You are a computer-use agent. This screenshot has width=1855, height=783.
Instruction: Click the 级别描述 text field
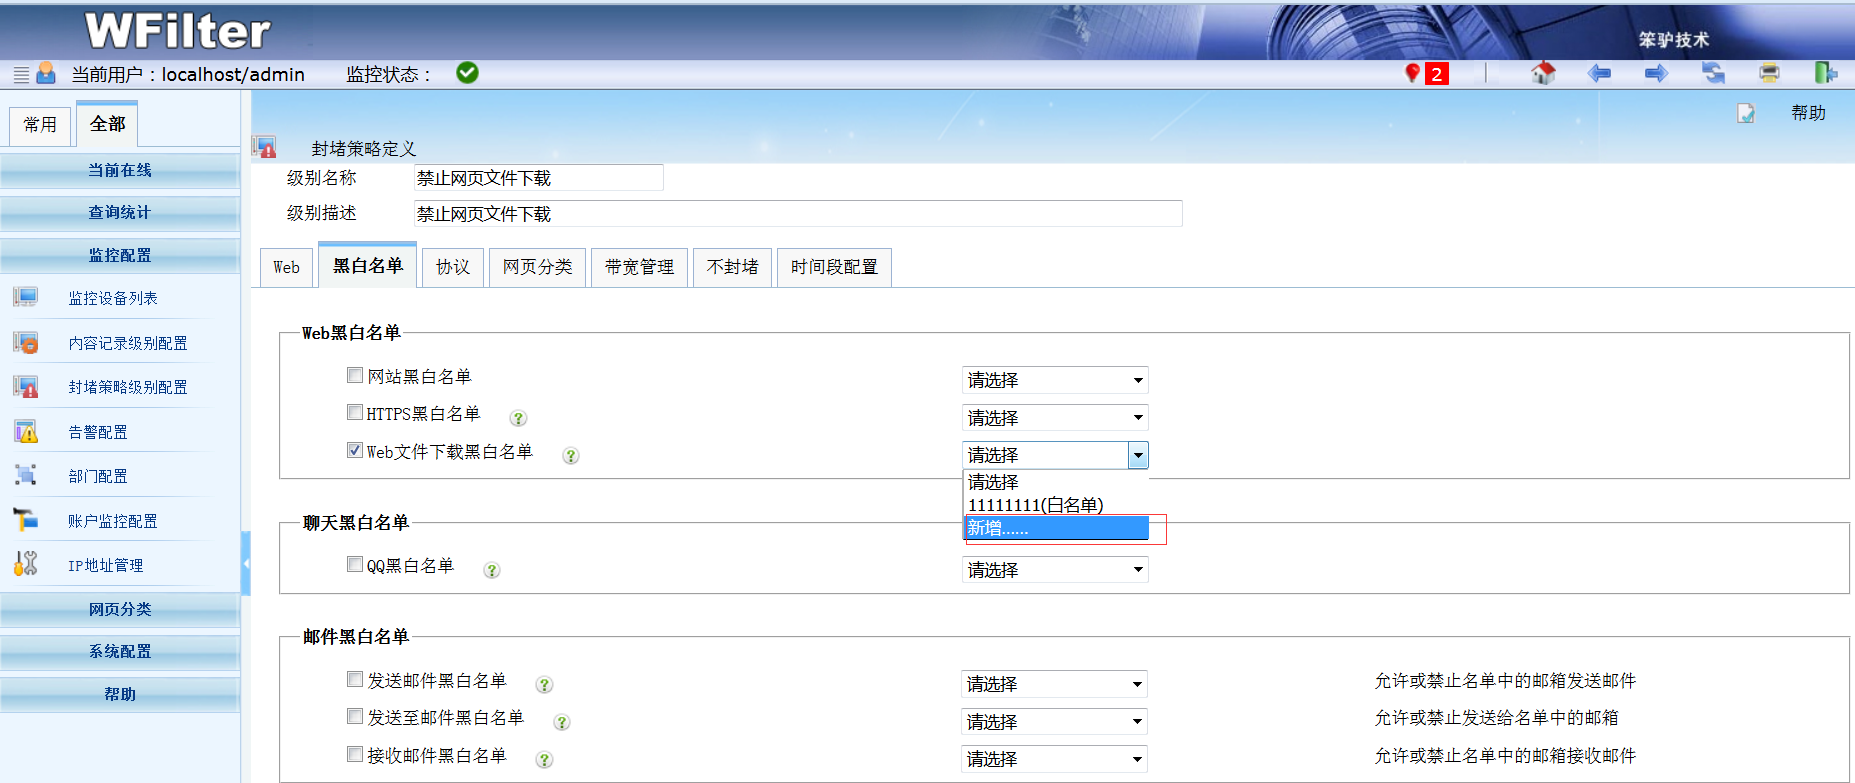(x=797, y=214)
